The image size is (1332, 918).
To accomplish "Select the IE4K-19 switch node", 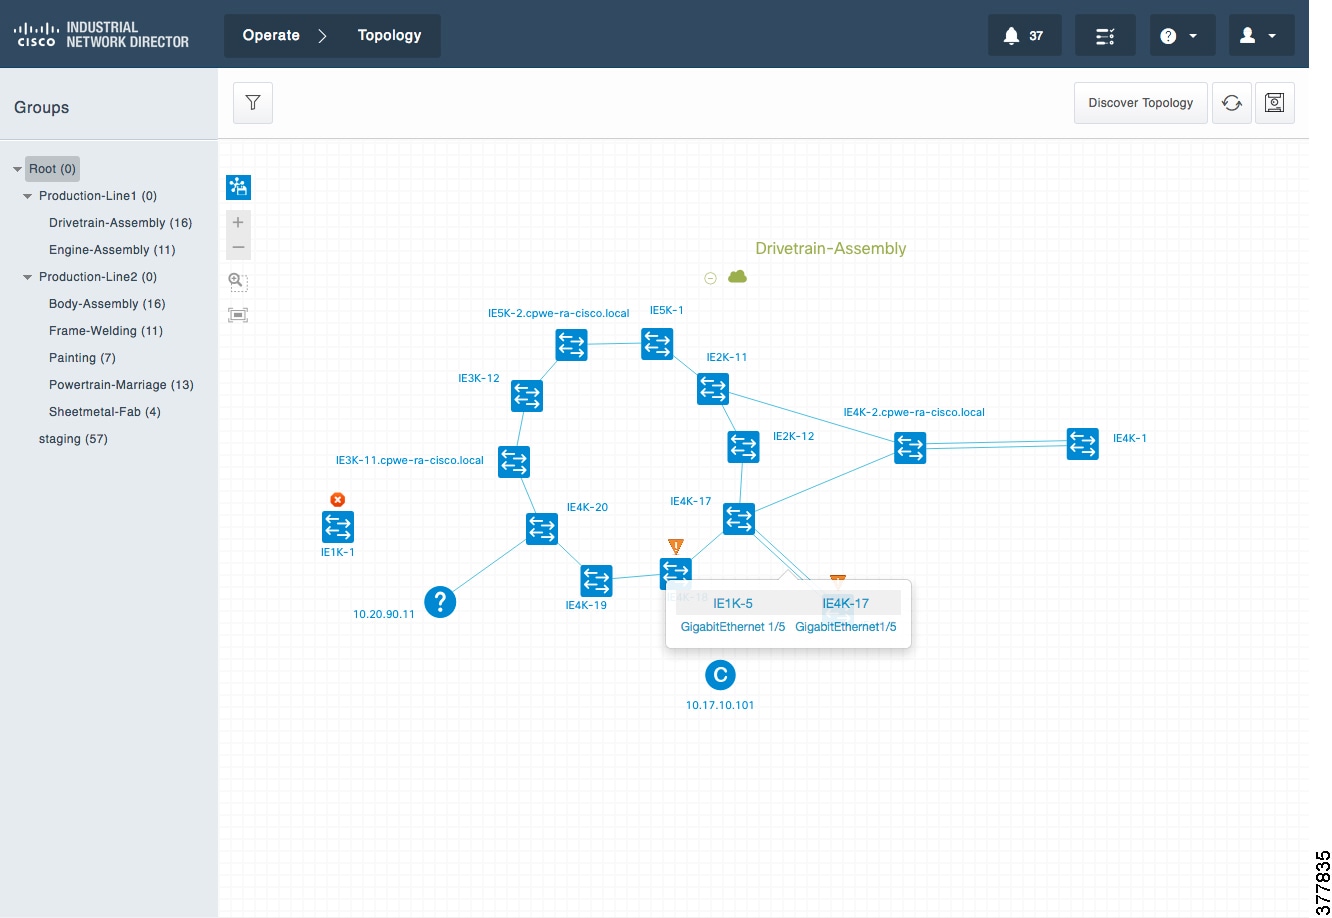I will (596, 581).
